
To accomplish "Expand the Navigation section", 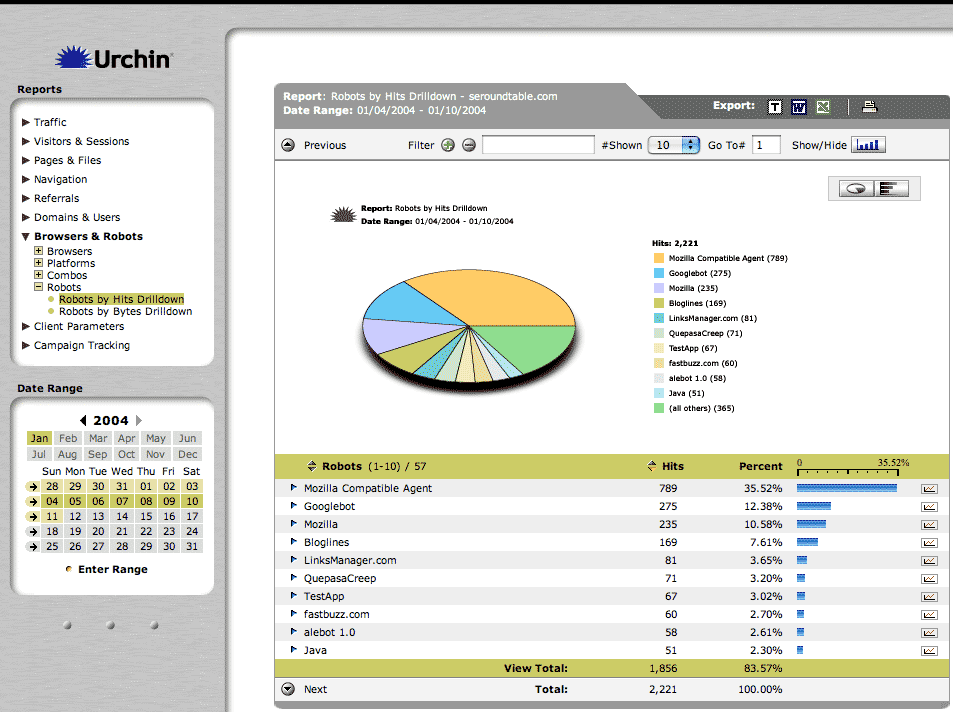I will point(26,179).
